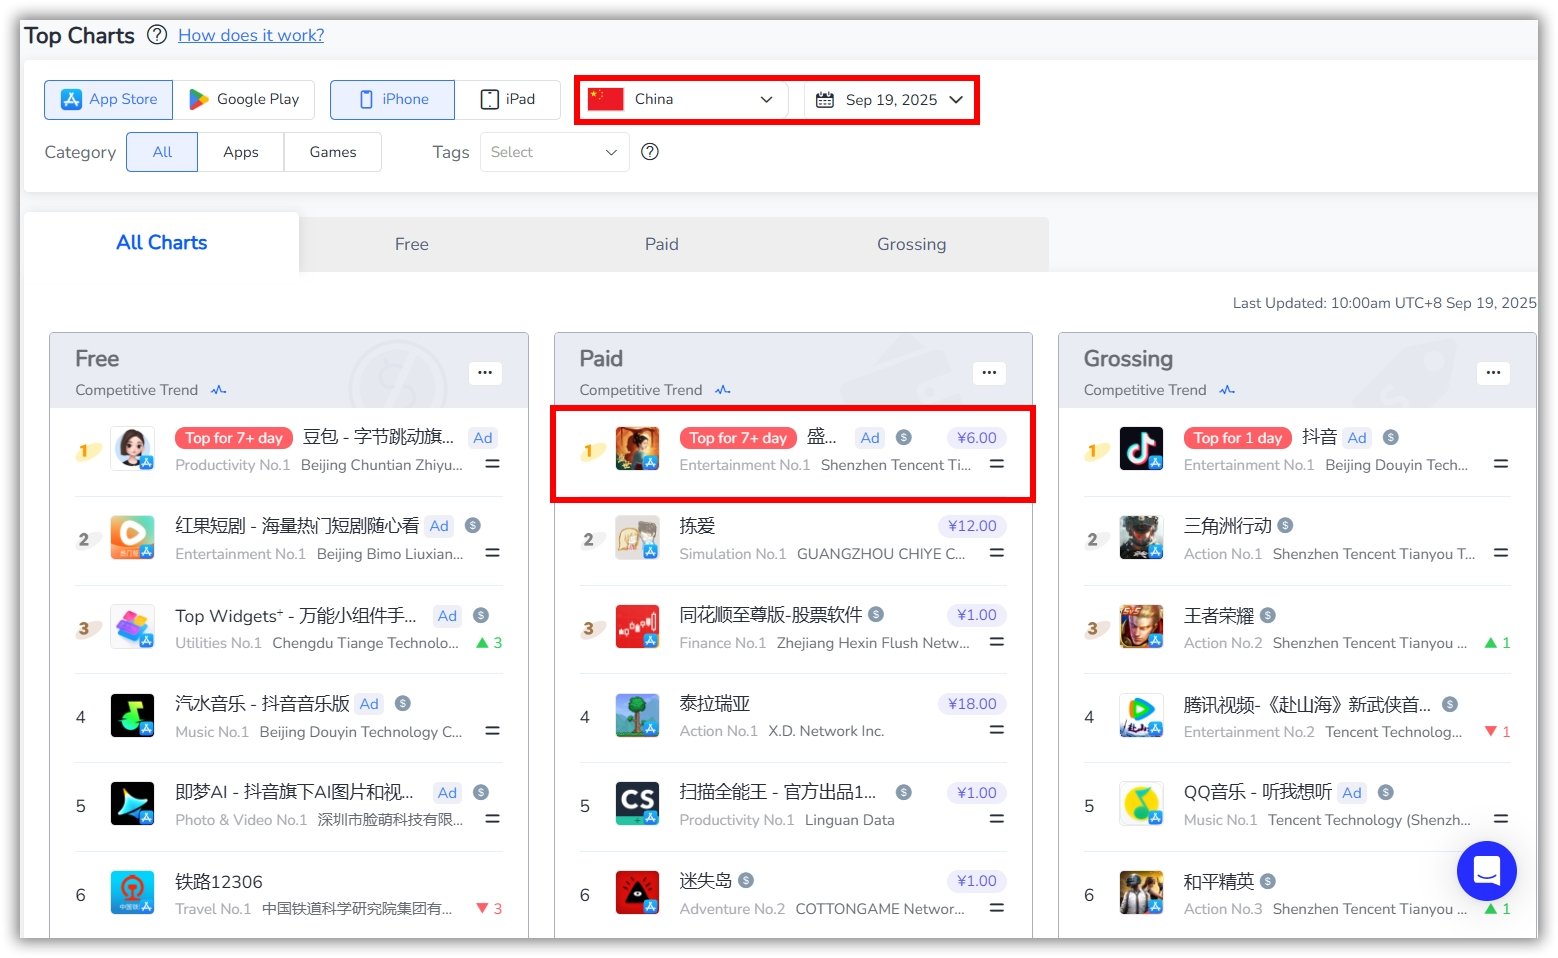Open the 拣爱 app icon

[x=637, y=538]
